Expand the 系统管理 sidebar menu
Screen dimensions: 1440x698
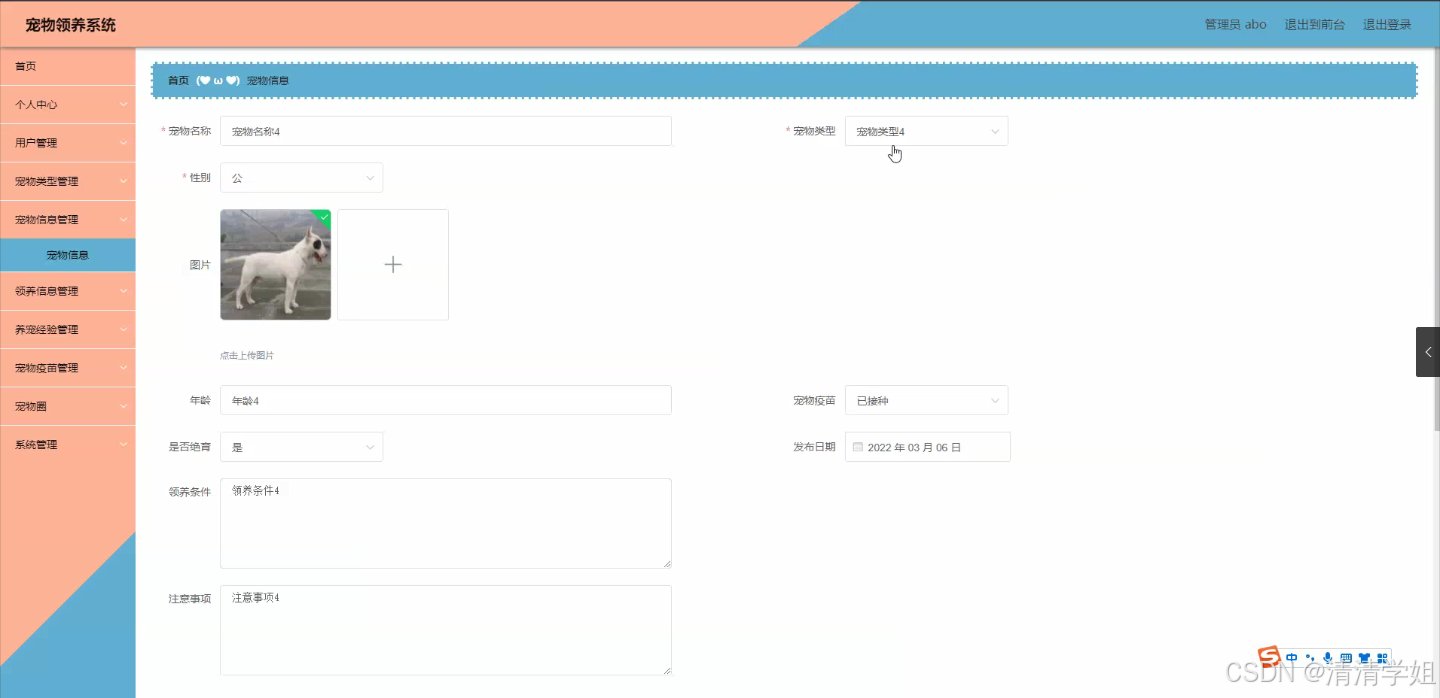coord(67,444)
